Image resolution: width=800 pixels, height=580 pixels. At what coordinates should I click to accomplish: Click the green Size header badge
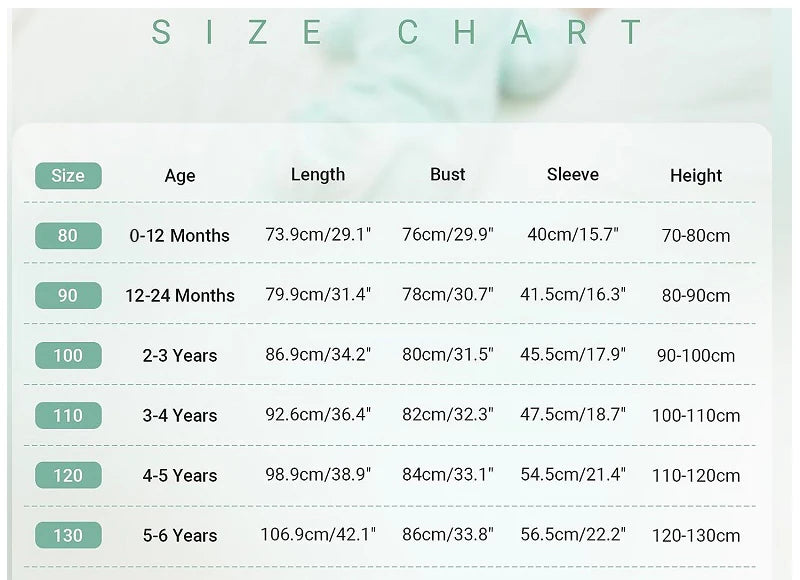coord(68,175)
